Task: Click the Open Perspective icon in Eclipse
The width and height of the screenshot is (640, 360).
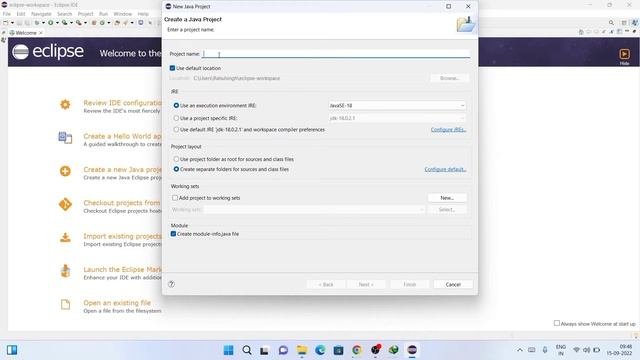Action: (624, 23)
